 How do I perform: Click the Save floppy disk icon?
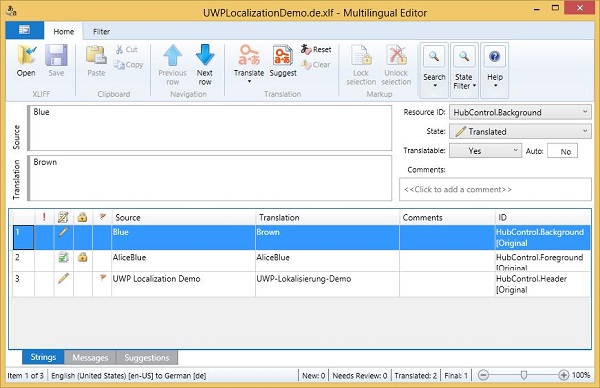point(56,55)
